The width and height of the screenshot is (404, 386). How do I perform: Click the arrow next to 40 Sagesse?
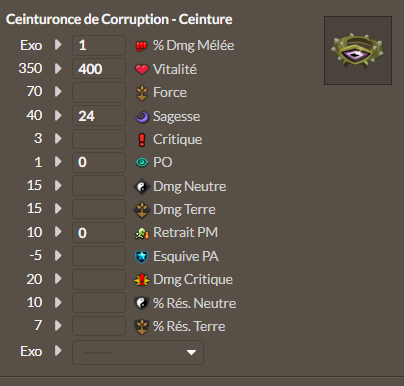click(x=58, y=115)
